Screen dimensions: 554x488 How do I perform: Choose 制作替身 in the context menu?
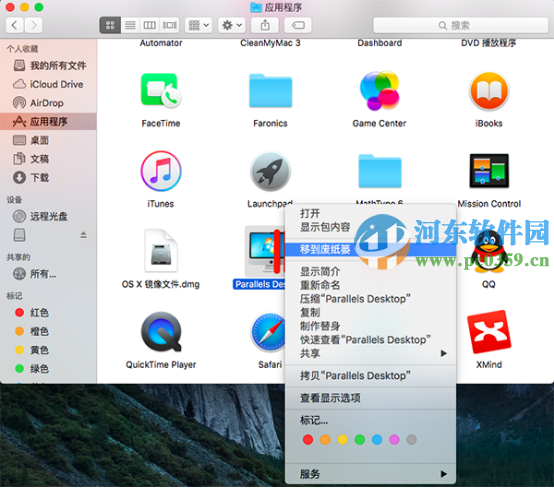[x=370, y=326]
